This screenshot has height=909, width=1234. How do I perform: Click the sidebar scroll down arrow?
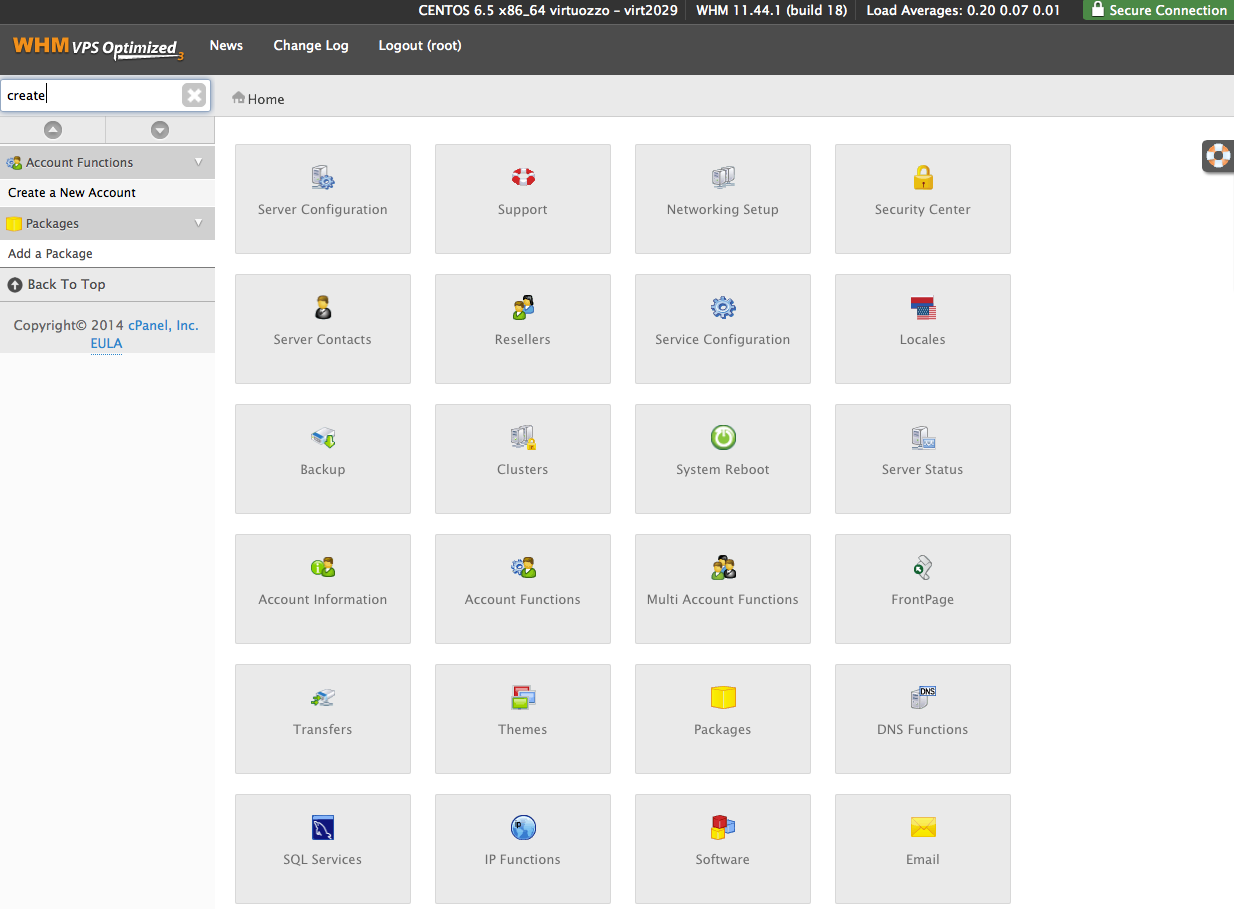(x=160, y=130)
